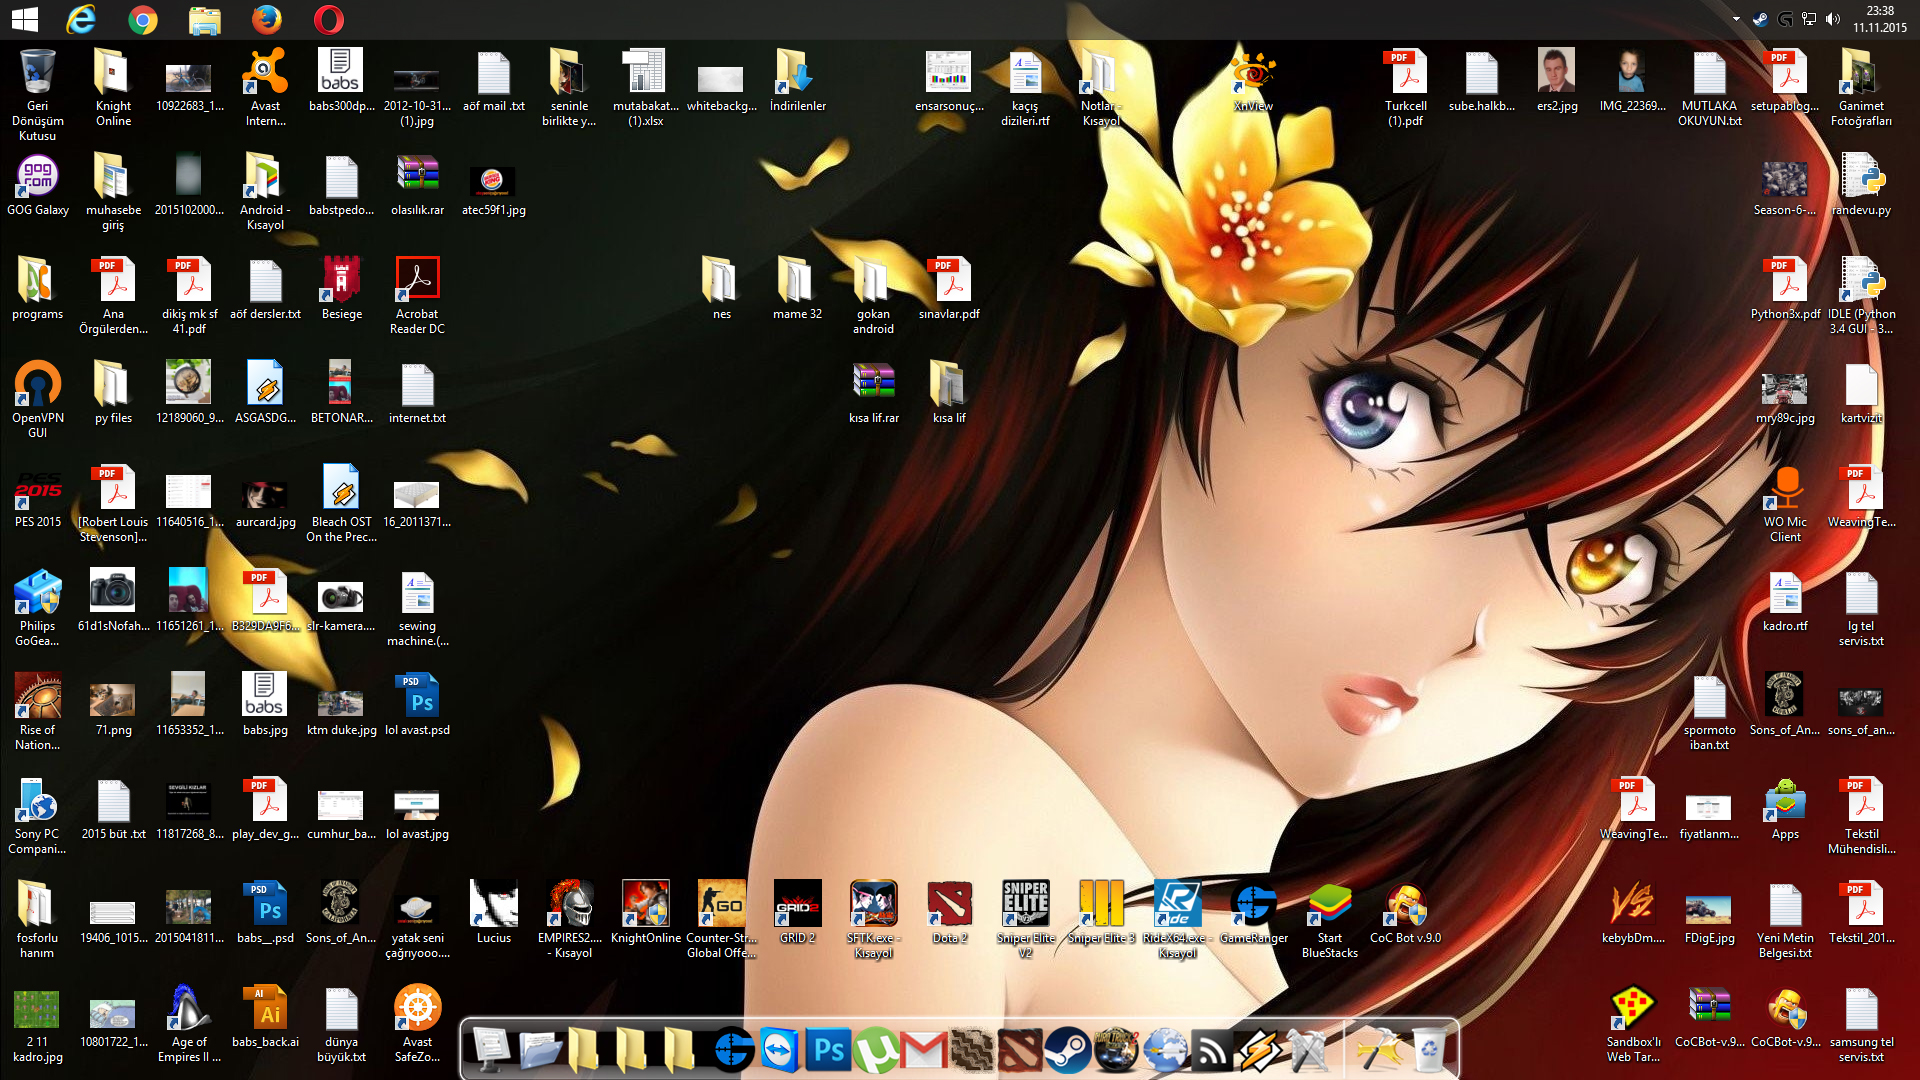Select the mame 32 folder
The width and height of the screenshot is (1920, 1080).
coord(798,289)
